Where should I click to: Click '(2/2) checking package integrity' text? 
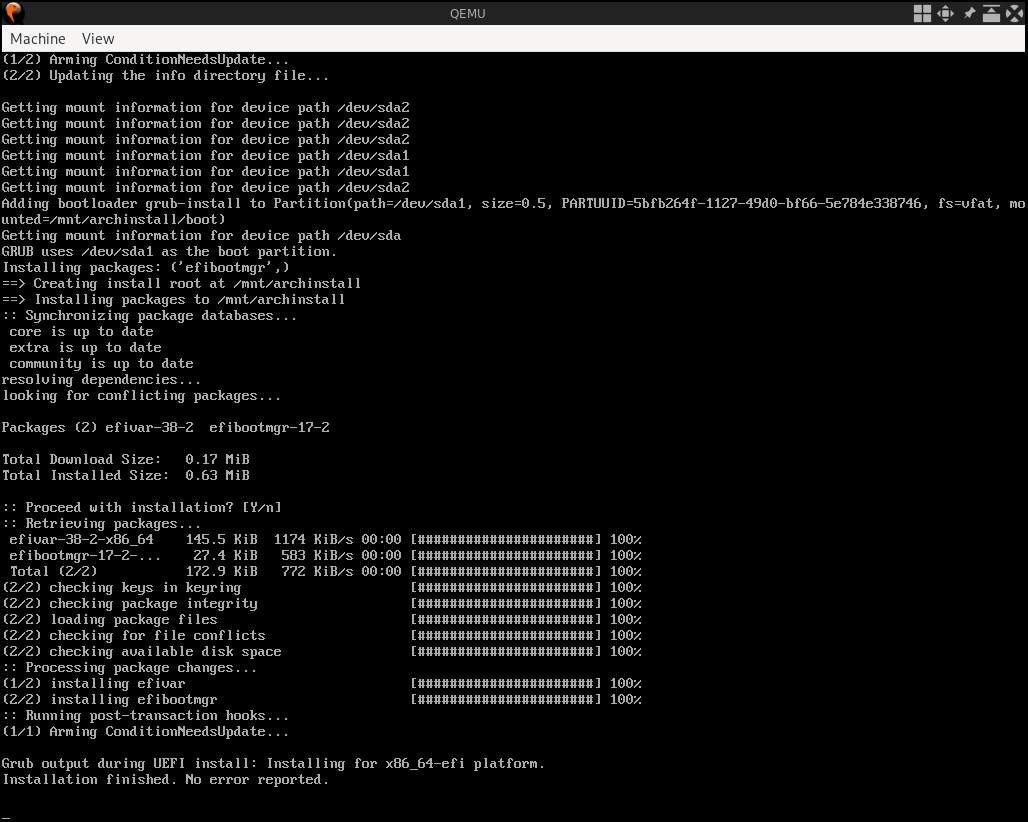(x=130, y=604)
